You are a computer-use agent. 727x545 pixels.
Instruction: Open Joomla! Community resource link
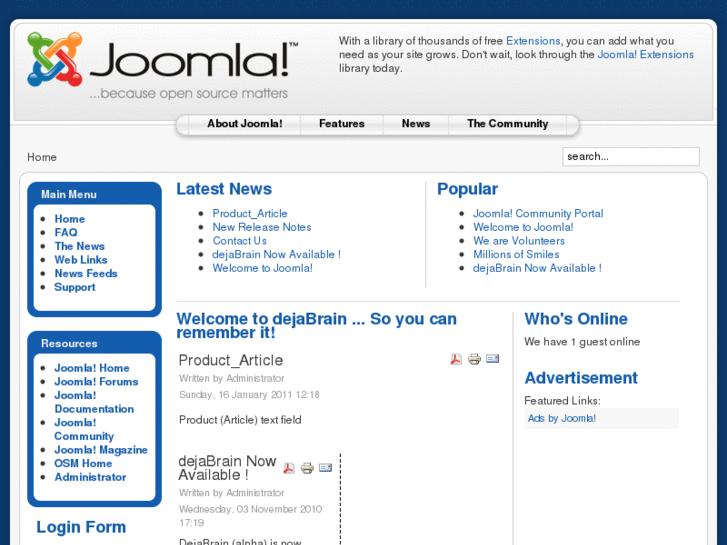click(x=84, y=430)
